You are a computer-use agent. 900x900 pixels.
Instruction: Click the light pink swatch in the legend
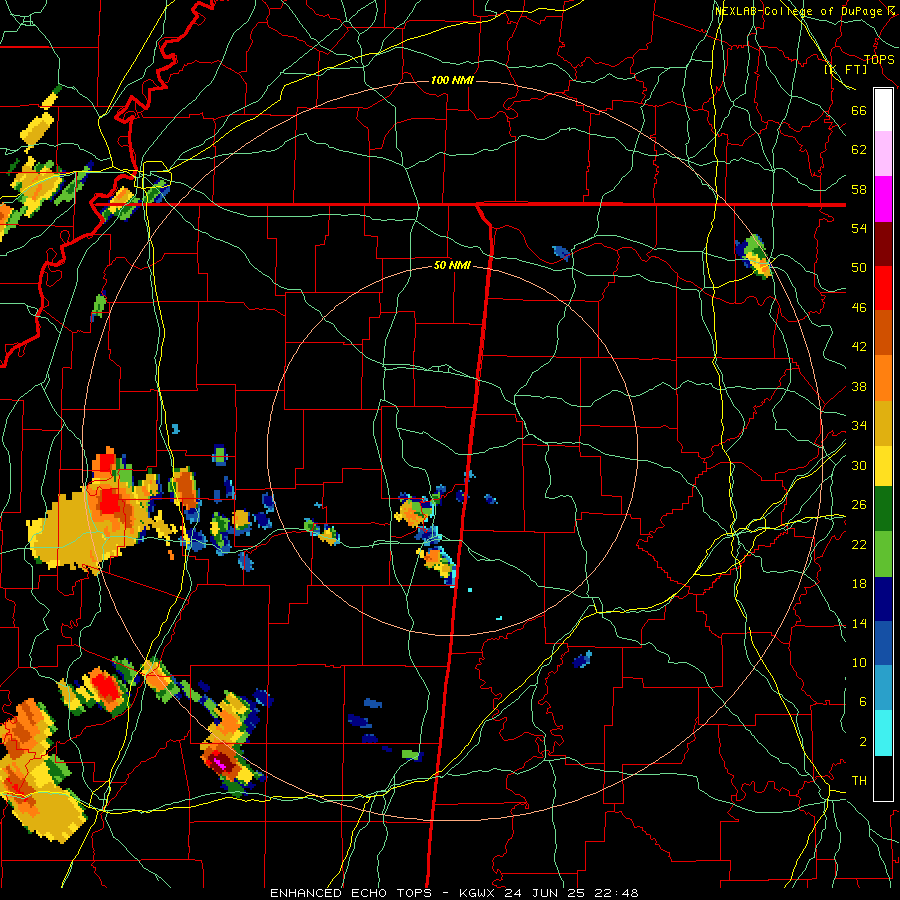[883, 153]
